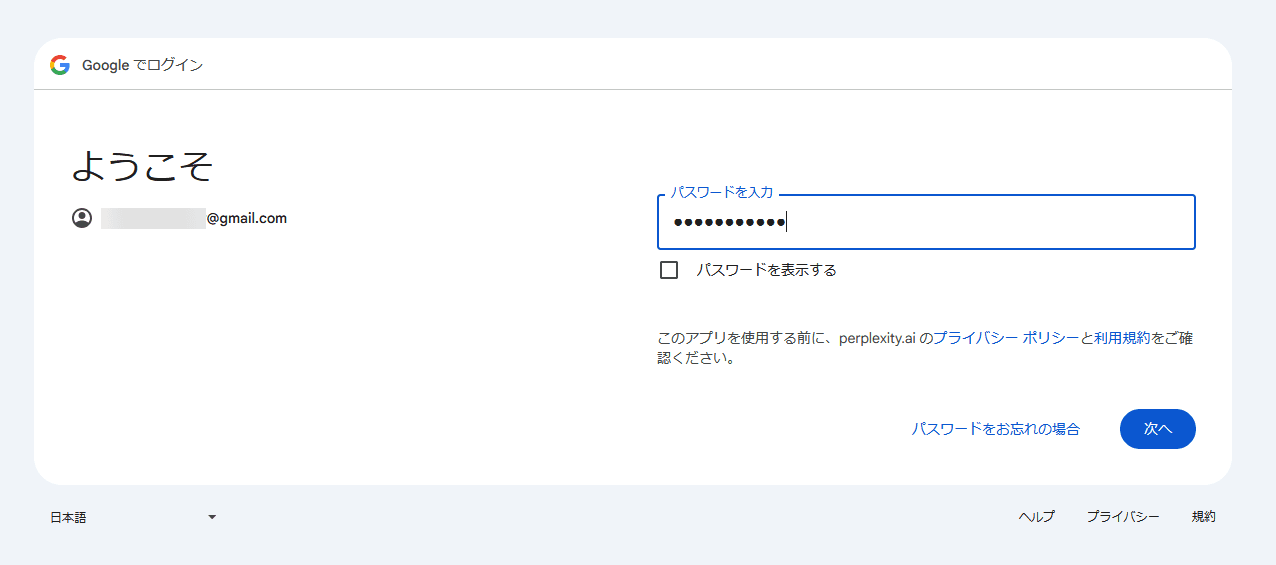Screen dimensions: 1276x565
Task: Click the パスワードを表示する label text
Action: click(x=766, y=270)
